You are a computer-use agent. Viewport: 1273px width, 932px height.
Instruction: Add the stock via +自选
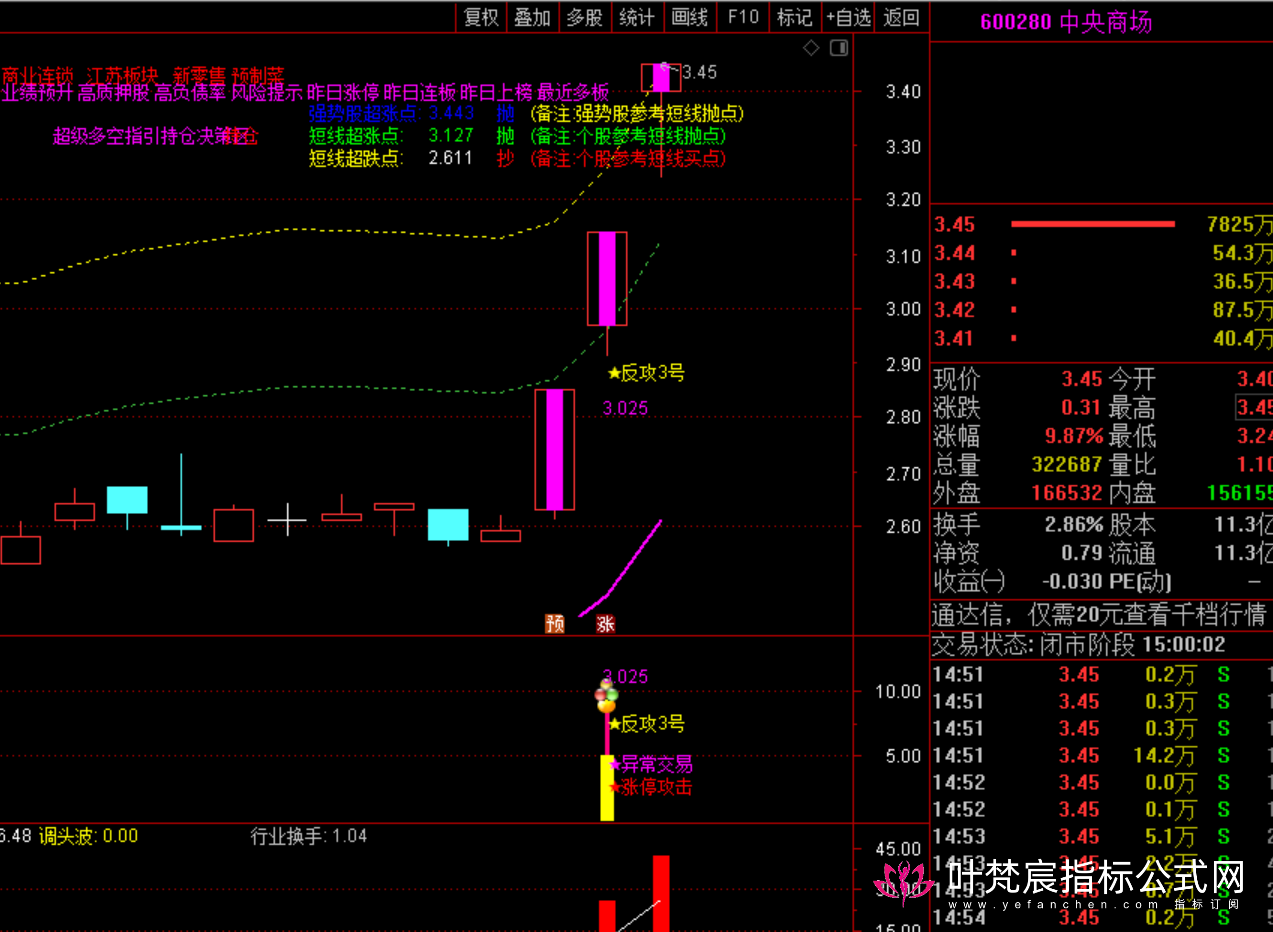(x=849, y=17)
